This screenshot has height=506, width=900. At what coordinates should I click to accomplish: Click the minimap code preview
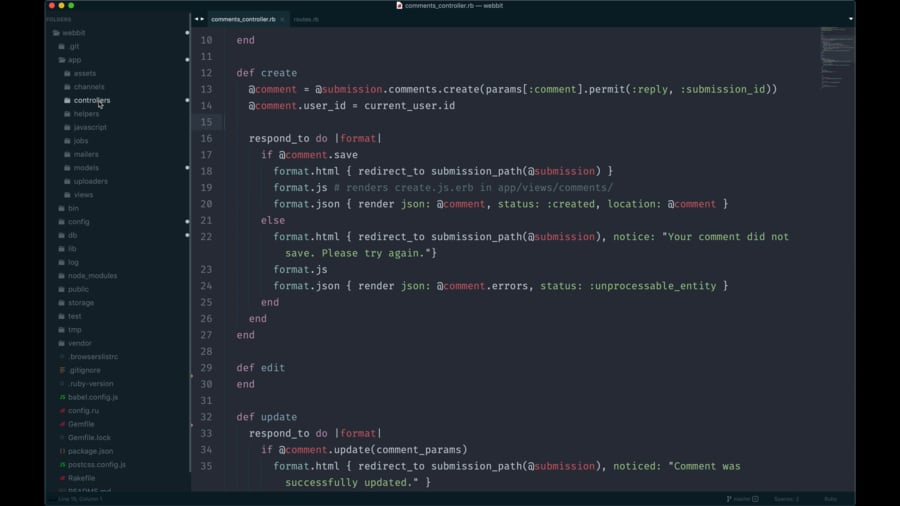[x=836, y=57]
